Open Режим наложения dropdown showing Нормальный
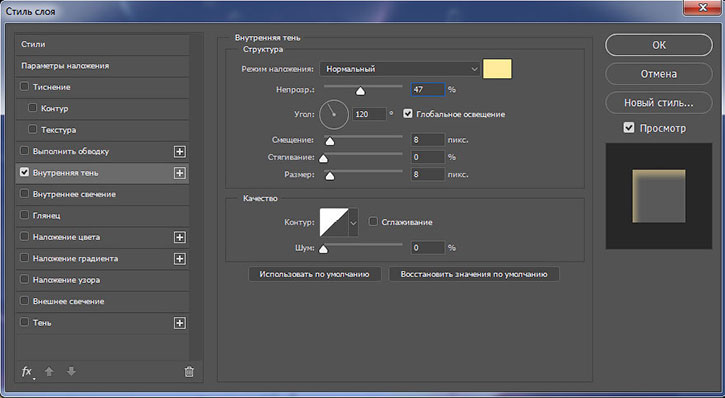The image size is (725, 398). coord(400,69)
